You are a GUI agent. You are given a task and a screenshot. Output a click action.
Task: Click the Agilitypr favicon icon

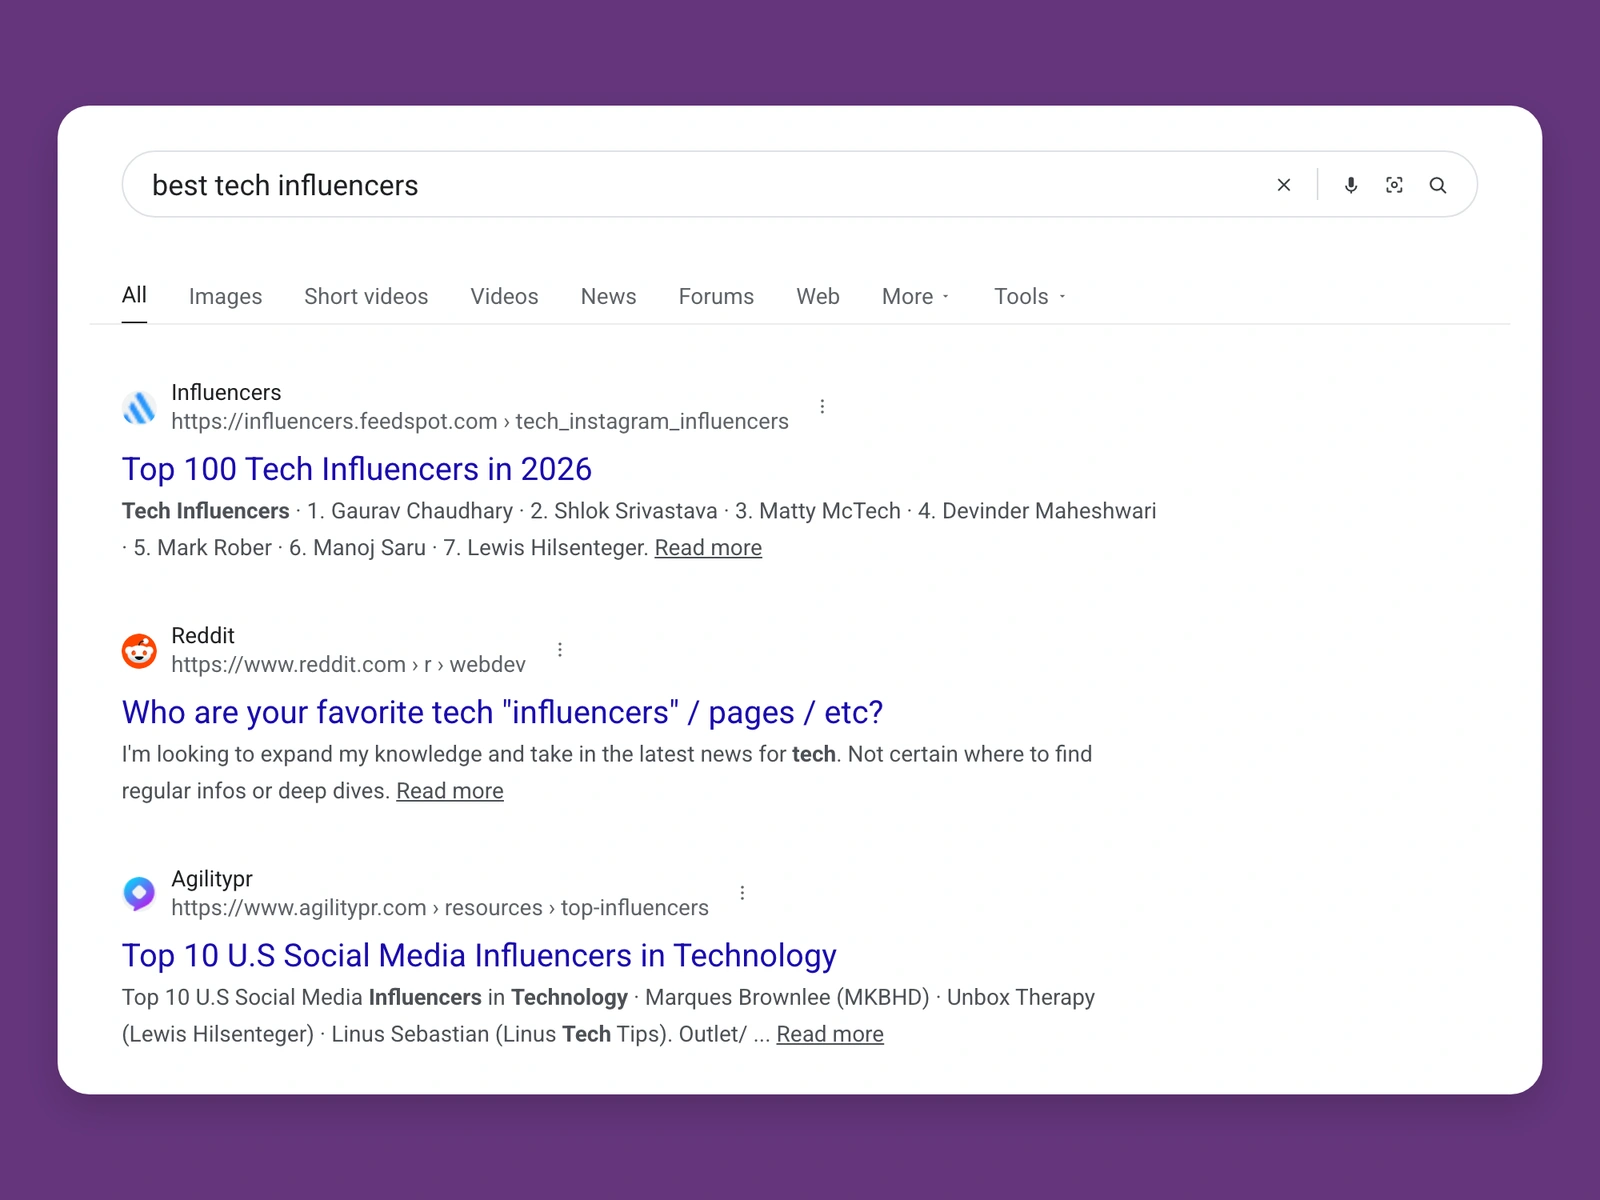pos(139,893)
